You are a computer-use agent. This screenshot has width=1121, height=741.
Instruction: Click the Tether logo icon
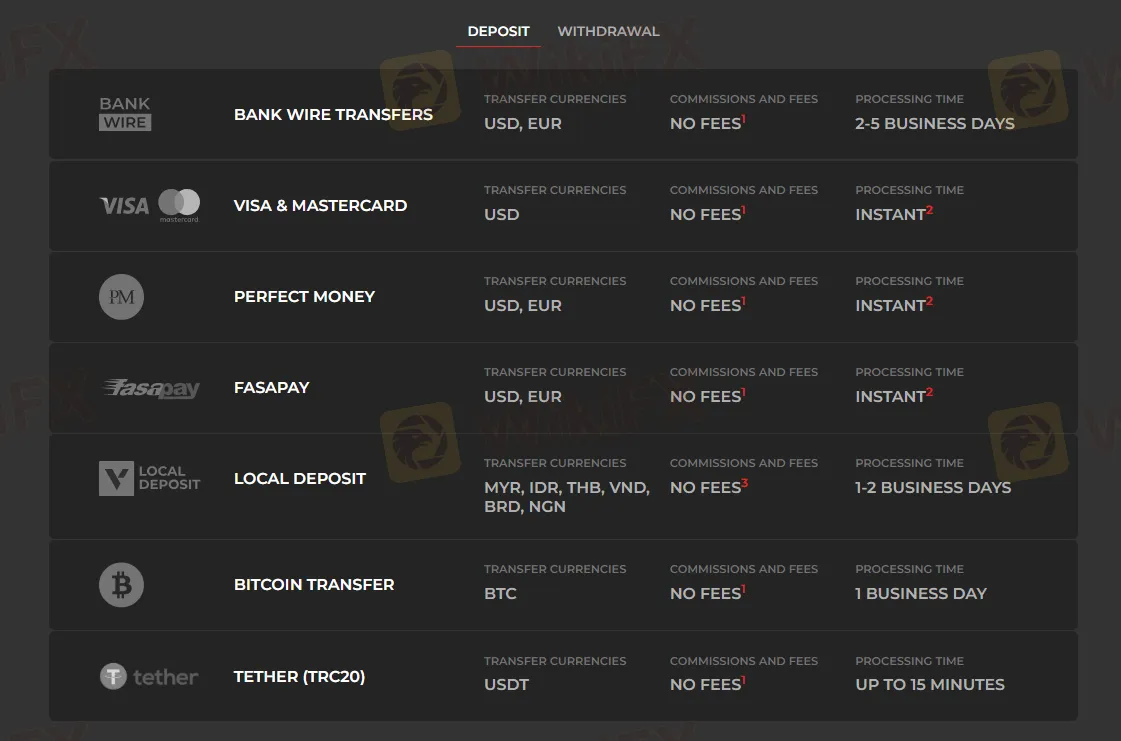(x=149, y=677)
